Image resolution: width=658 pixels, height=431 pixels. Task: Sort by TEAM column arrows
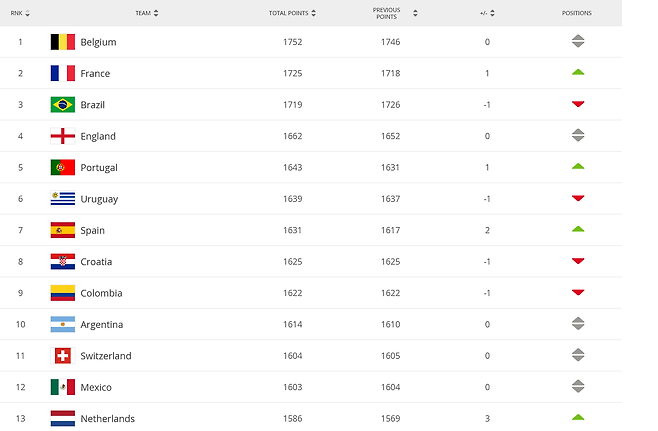point(156,13)
